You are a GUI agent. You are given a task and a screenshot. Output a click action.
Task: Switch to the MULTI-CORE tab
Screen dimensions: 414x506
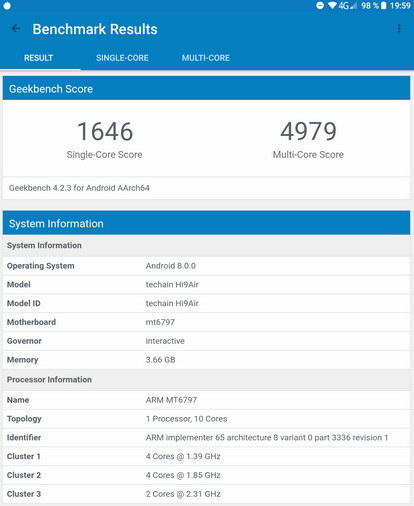tap(206, 58)
